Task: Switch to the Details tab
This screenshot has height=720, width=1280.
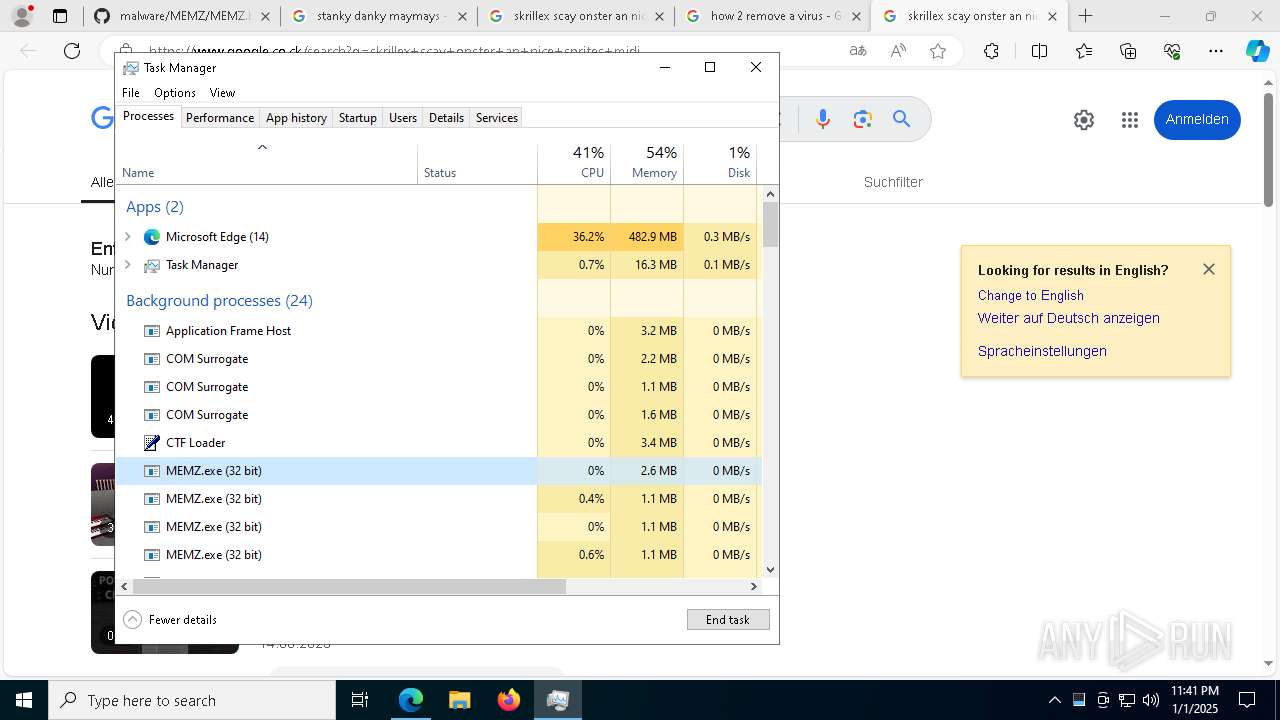Action: 446,118
